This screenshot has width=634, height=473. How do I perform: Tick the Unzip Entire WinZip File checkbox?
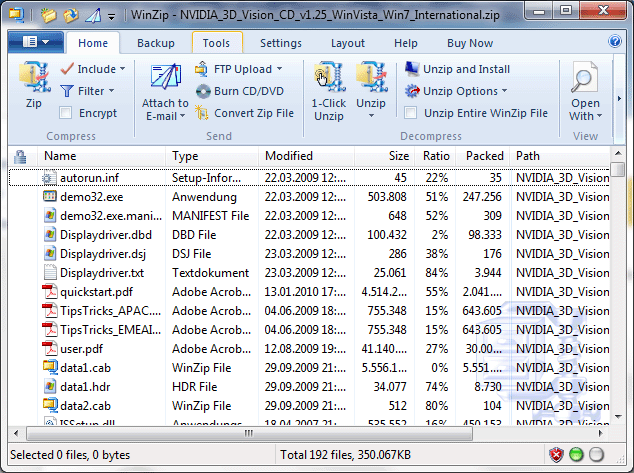click(x=410, y=113)
